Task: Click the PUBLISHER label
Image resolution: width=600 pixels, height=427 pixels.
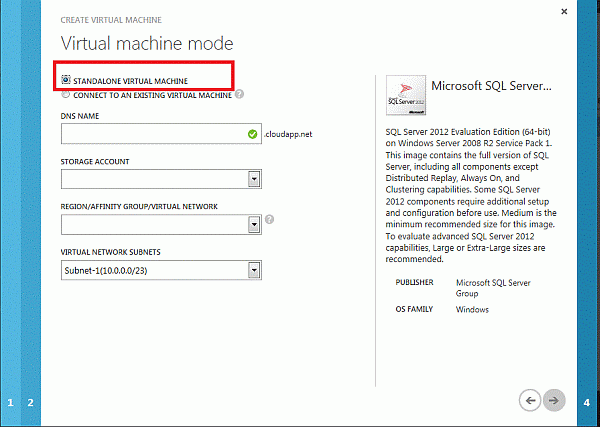Action: (x=414, y=282)
